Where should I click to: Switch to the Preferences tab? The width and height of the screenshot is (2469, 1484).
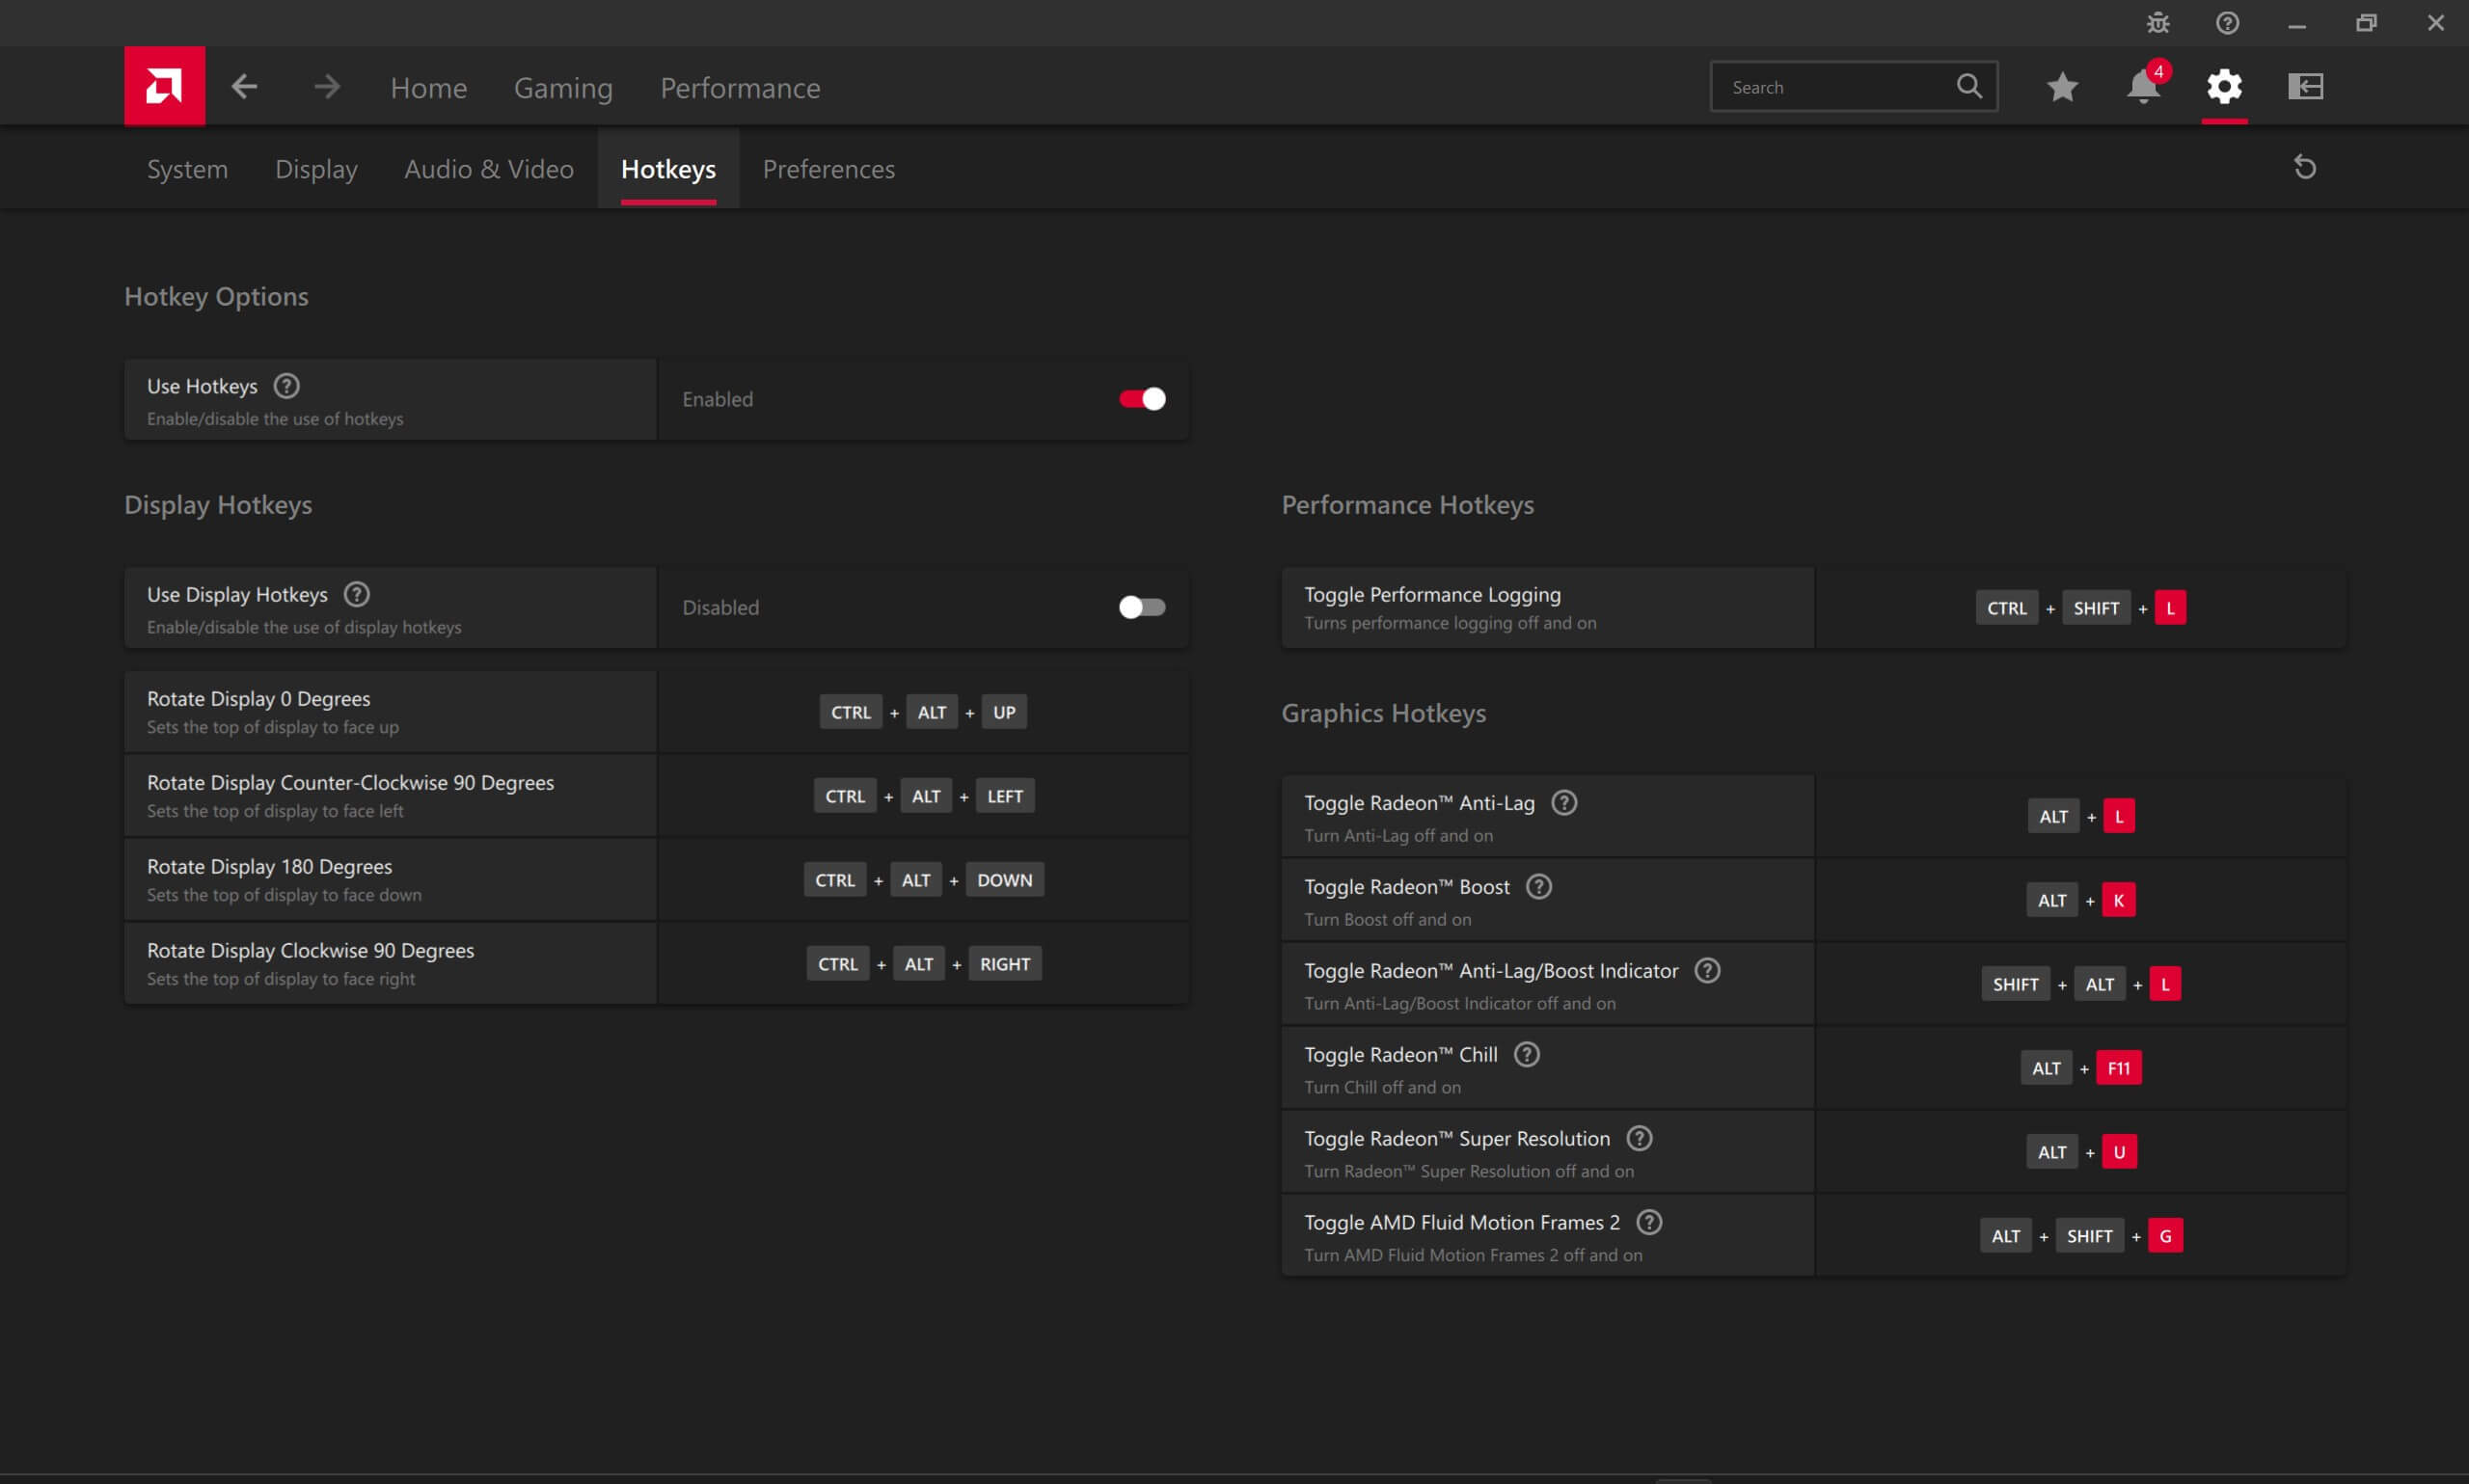pyautogui.click(x=828, y=169)
